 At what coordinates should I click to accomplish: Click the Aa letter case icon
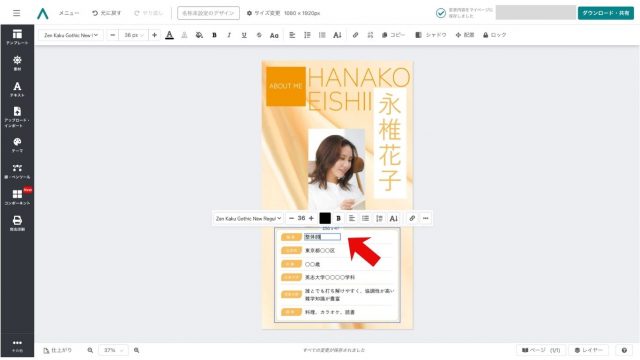(274, 36)
